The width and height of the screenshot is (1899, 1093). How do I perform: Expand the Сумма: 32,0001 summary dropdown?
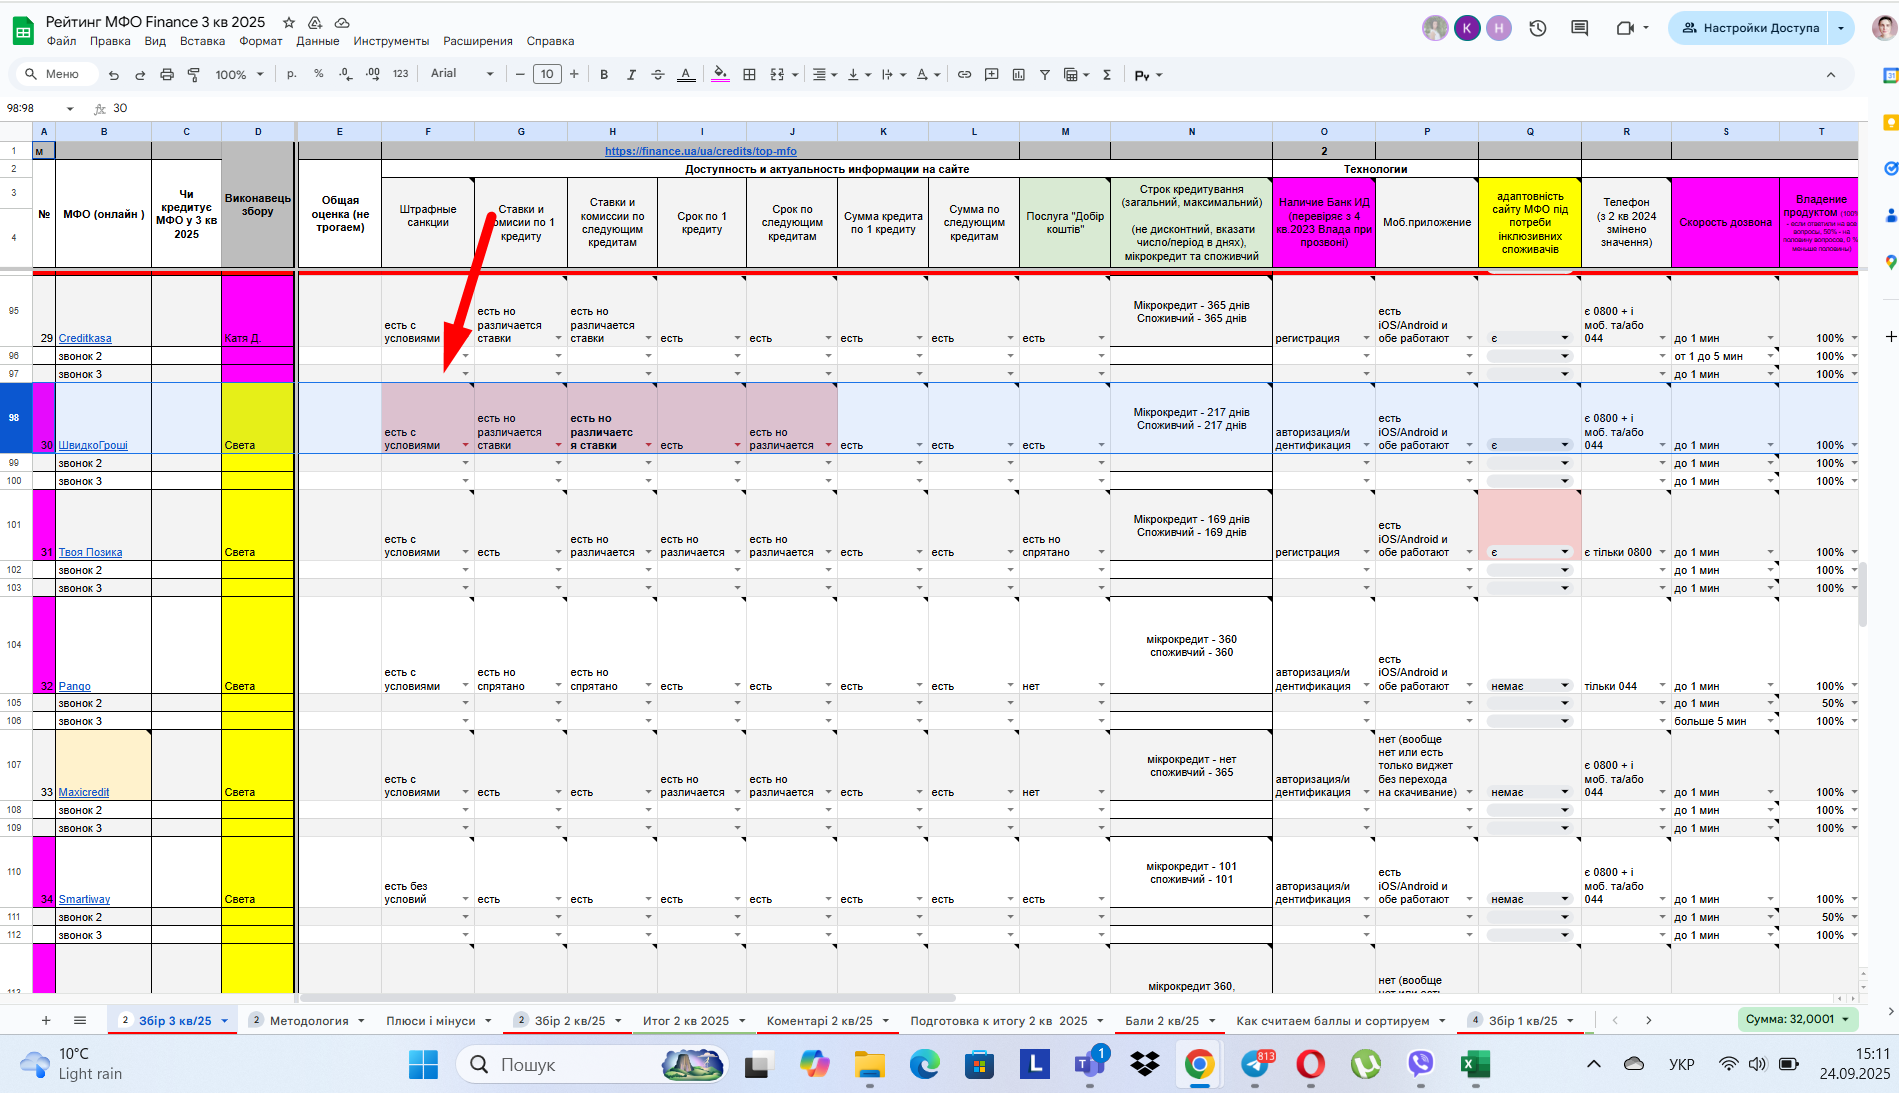click(1798, 1020)
